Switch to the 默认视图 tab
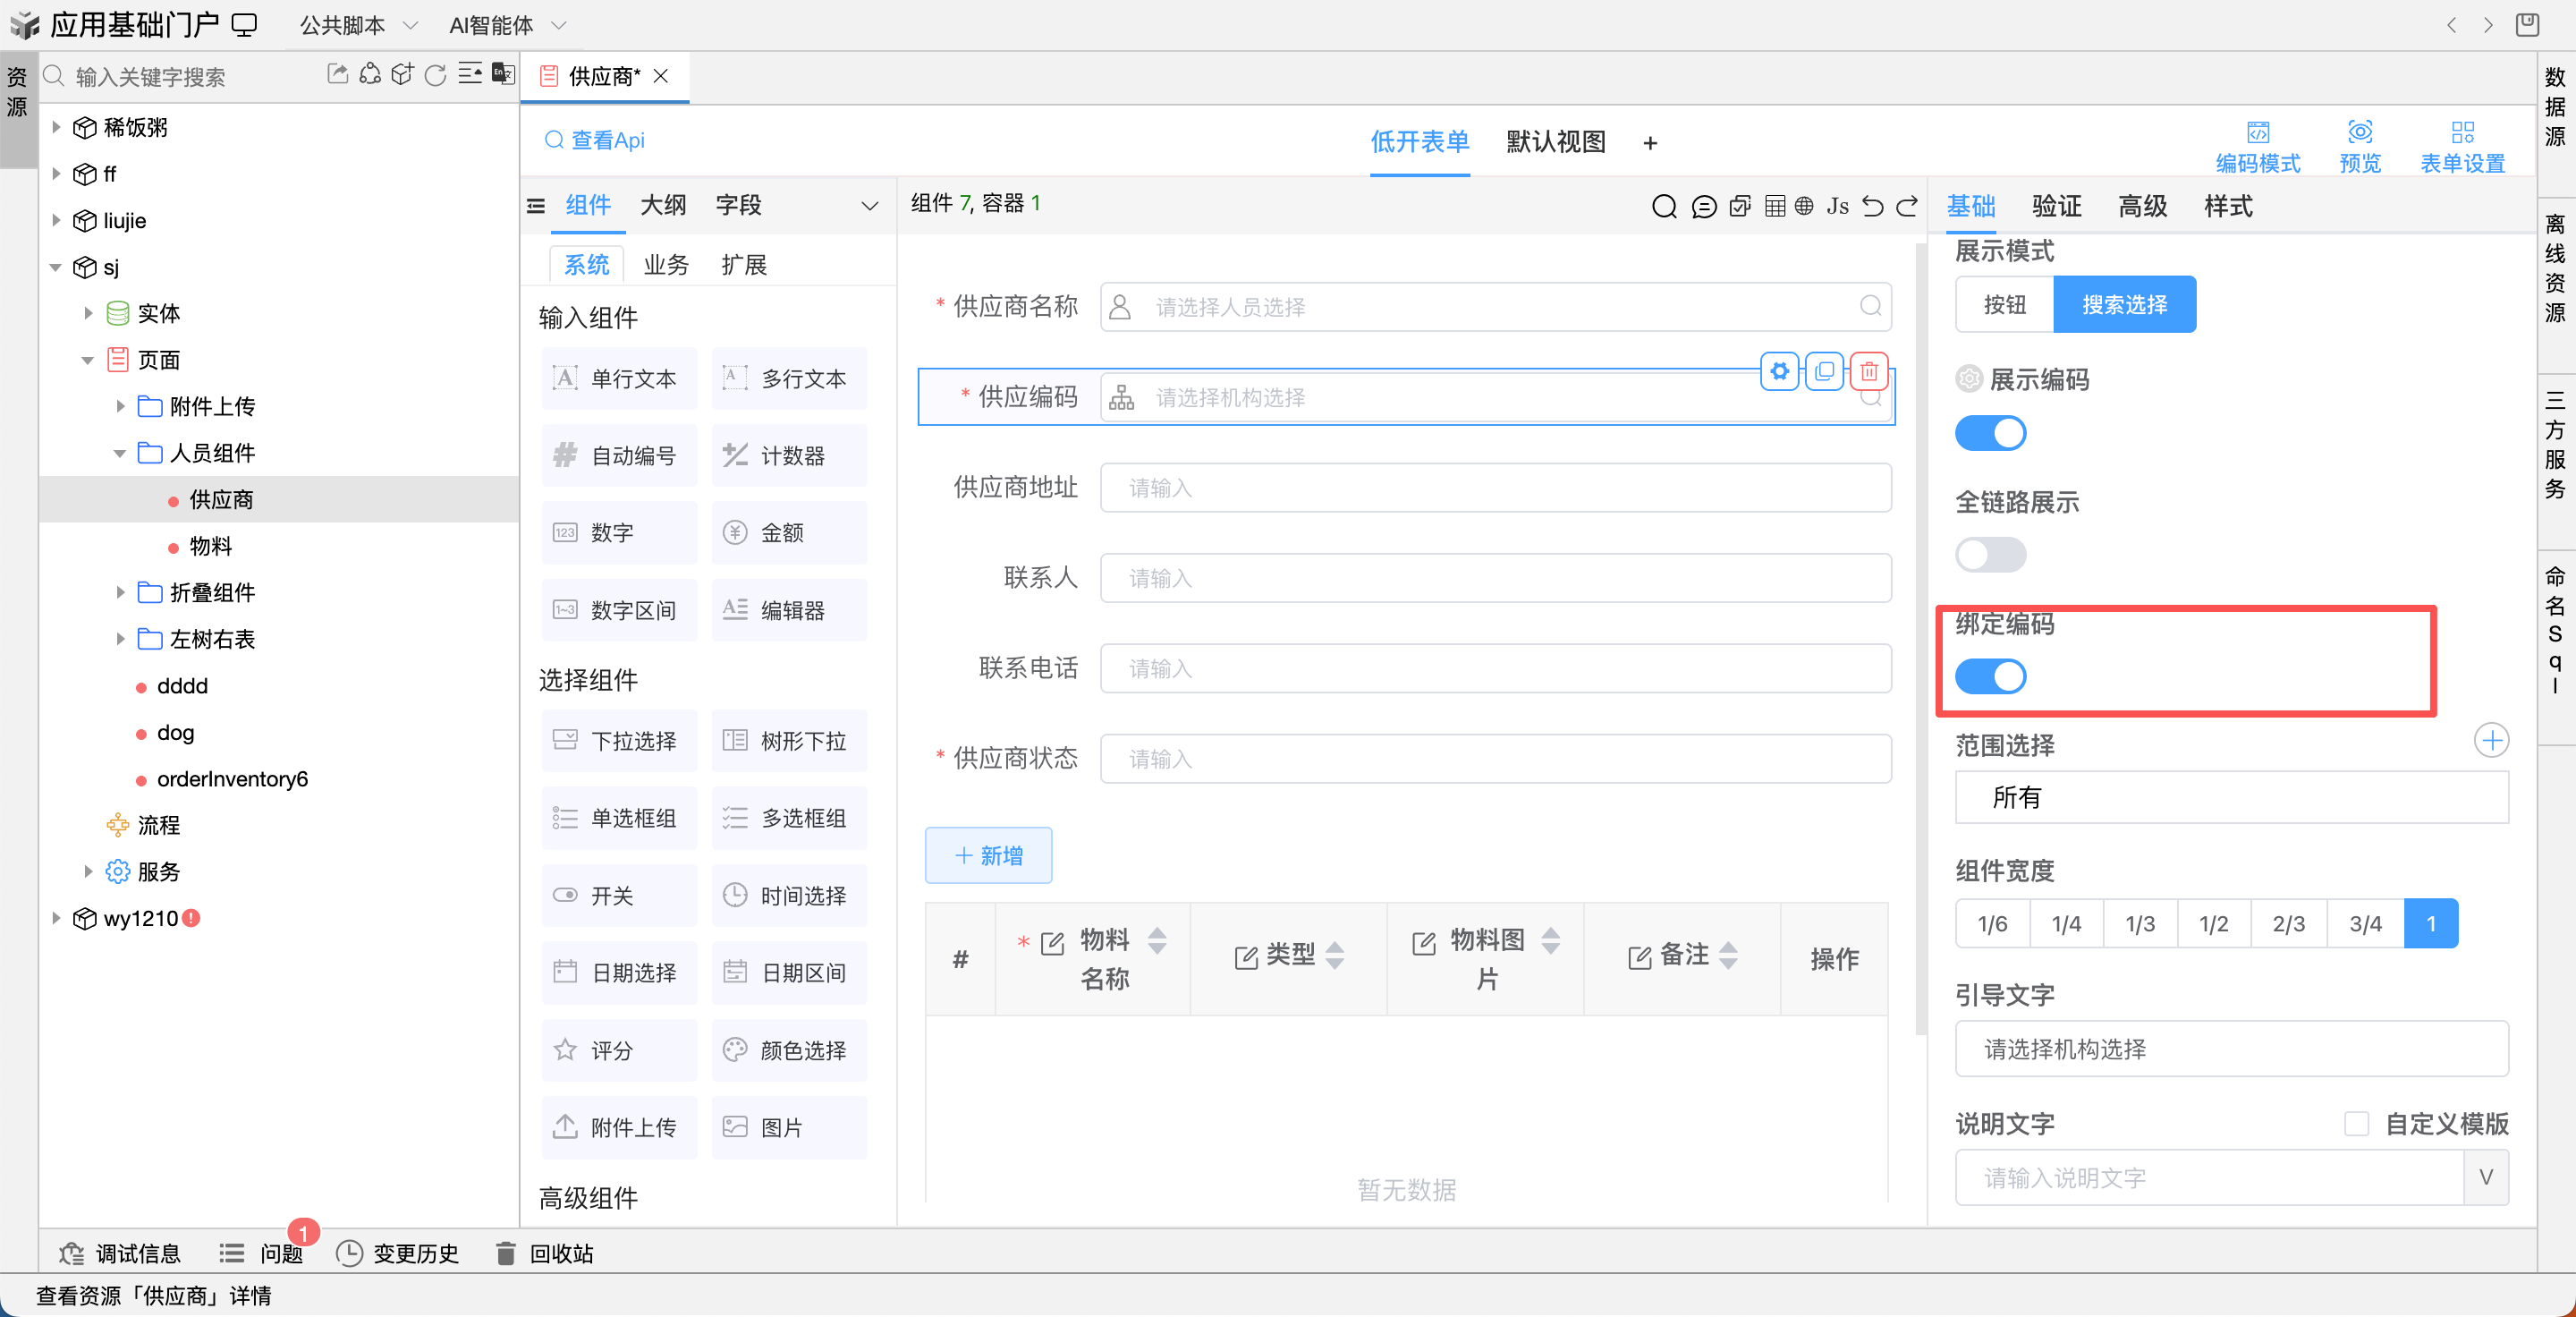 click(1555, 142)
